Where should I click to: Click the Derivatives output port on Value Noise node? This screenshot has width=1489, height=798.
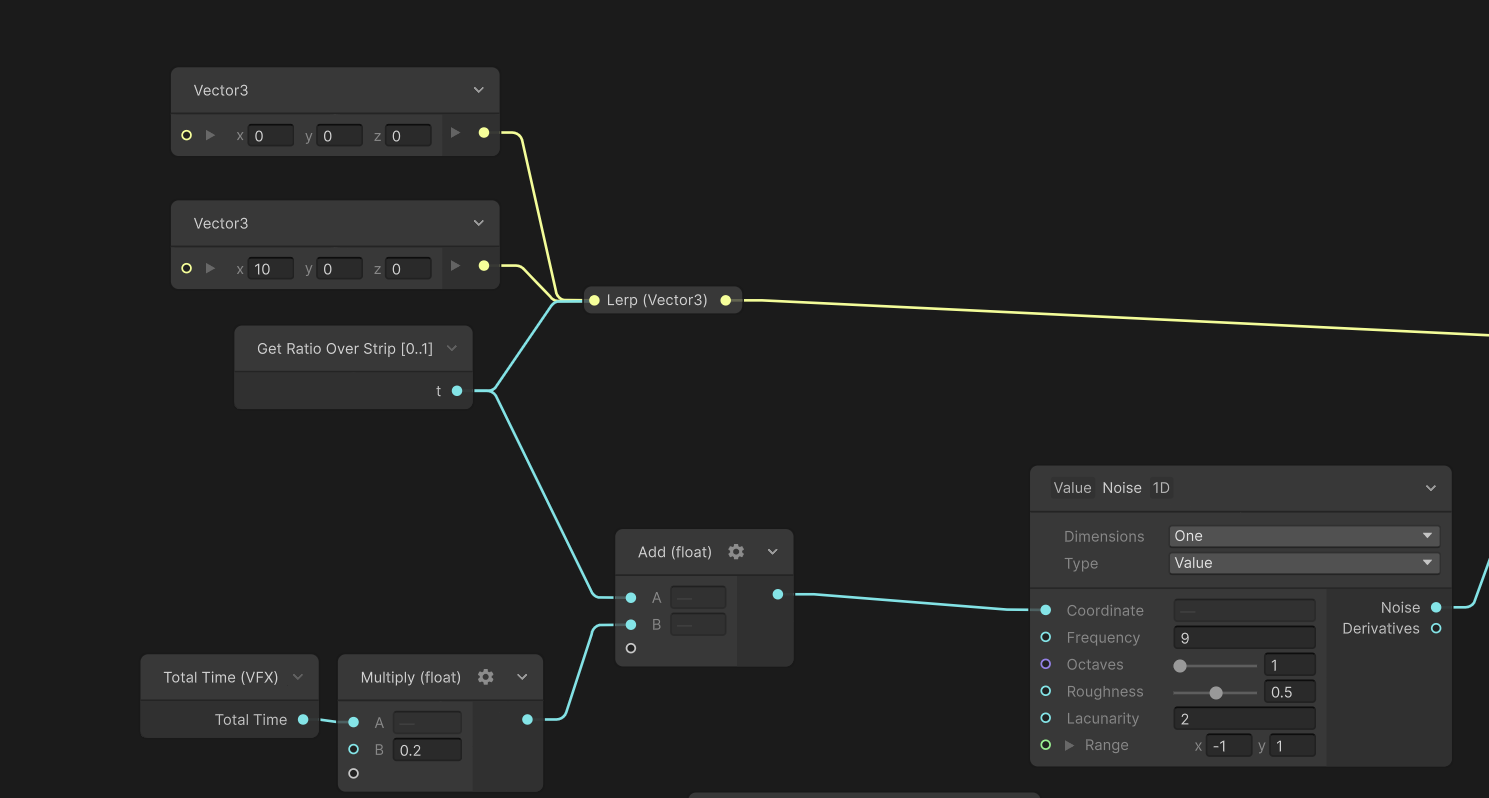[x=1435, y=628]
